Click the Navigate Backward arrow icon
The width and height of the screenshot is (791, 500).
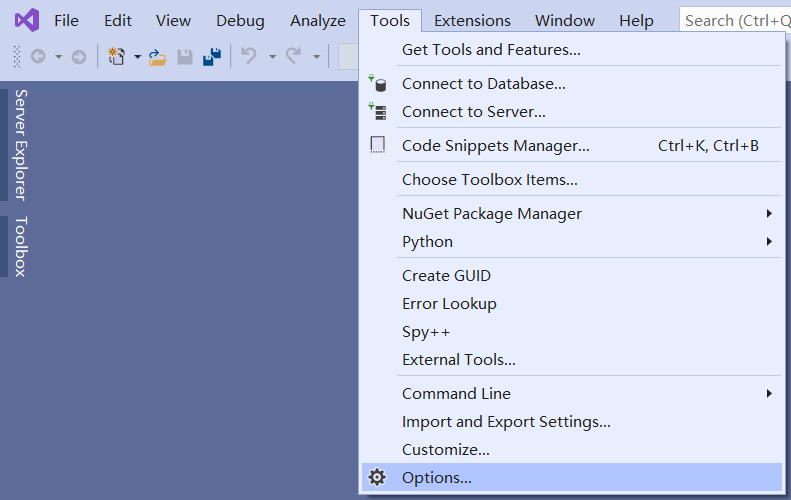tap(38, 57)
